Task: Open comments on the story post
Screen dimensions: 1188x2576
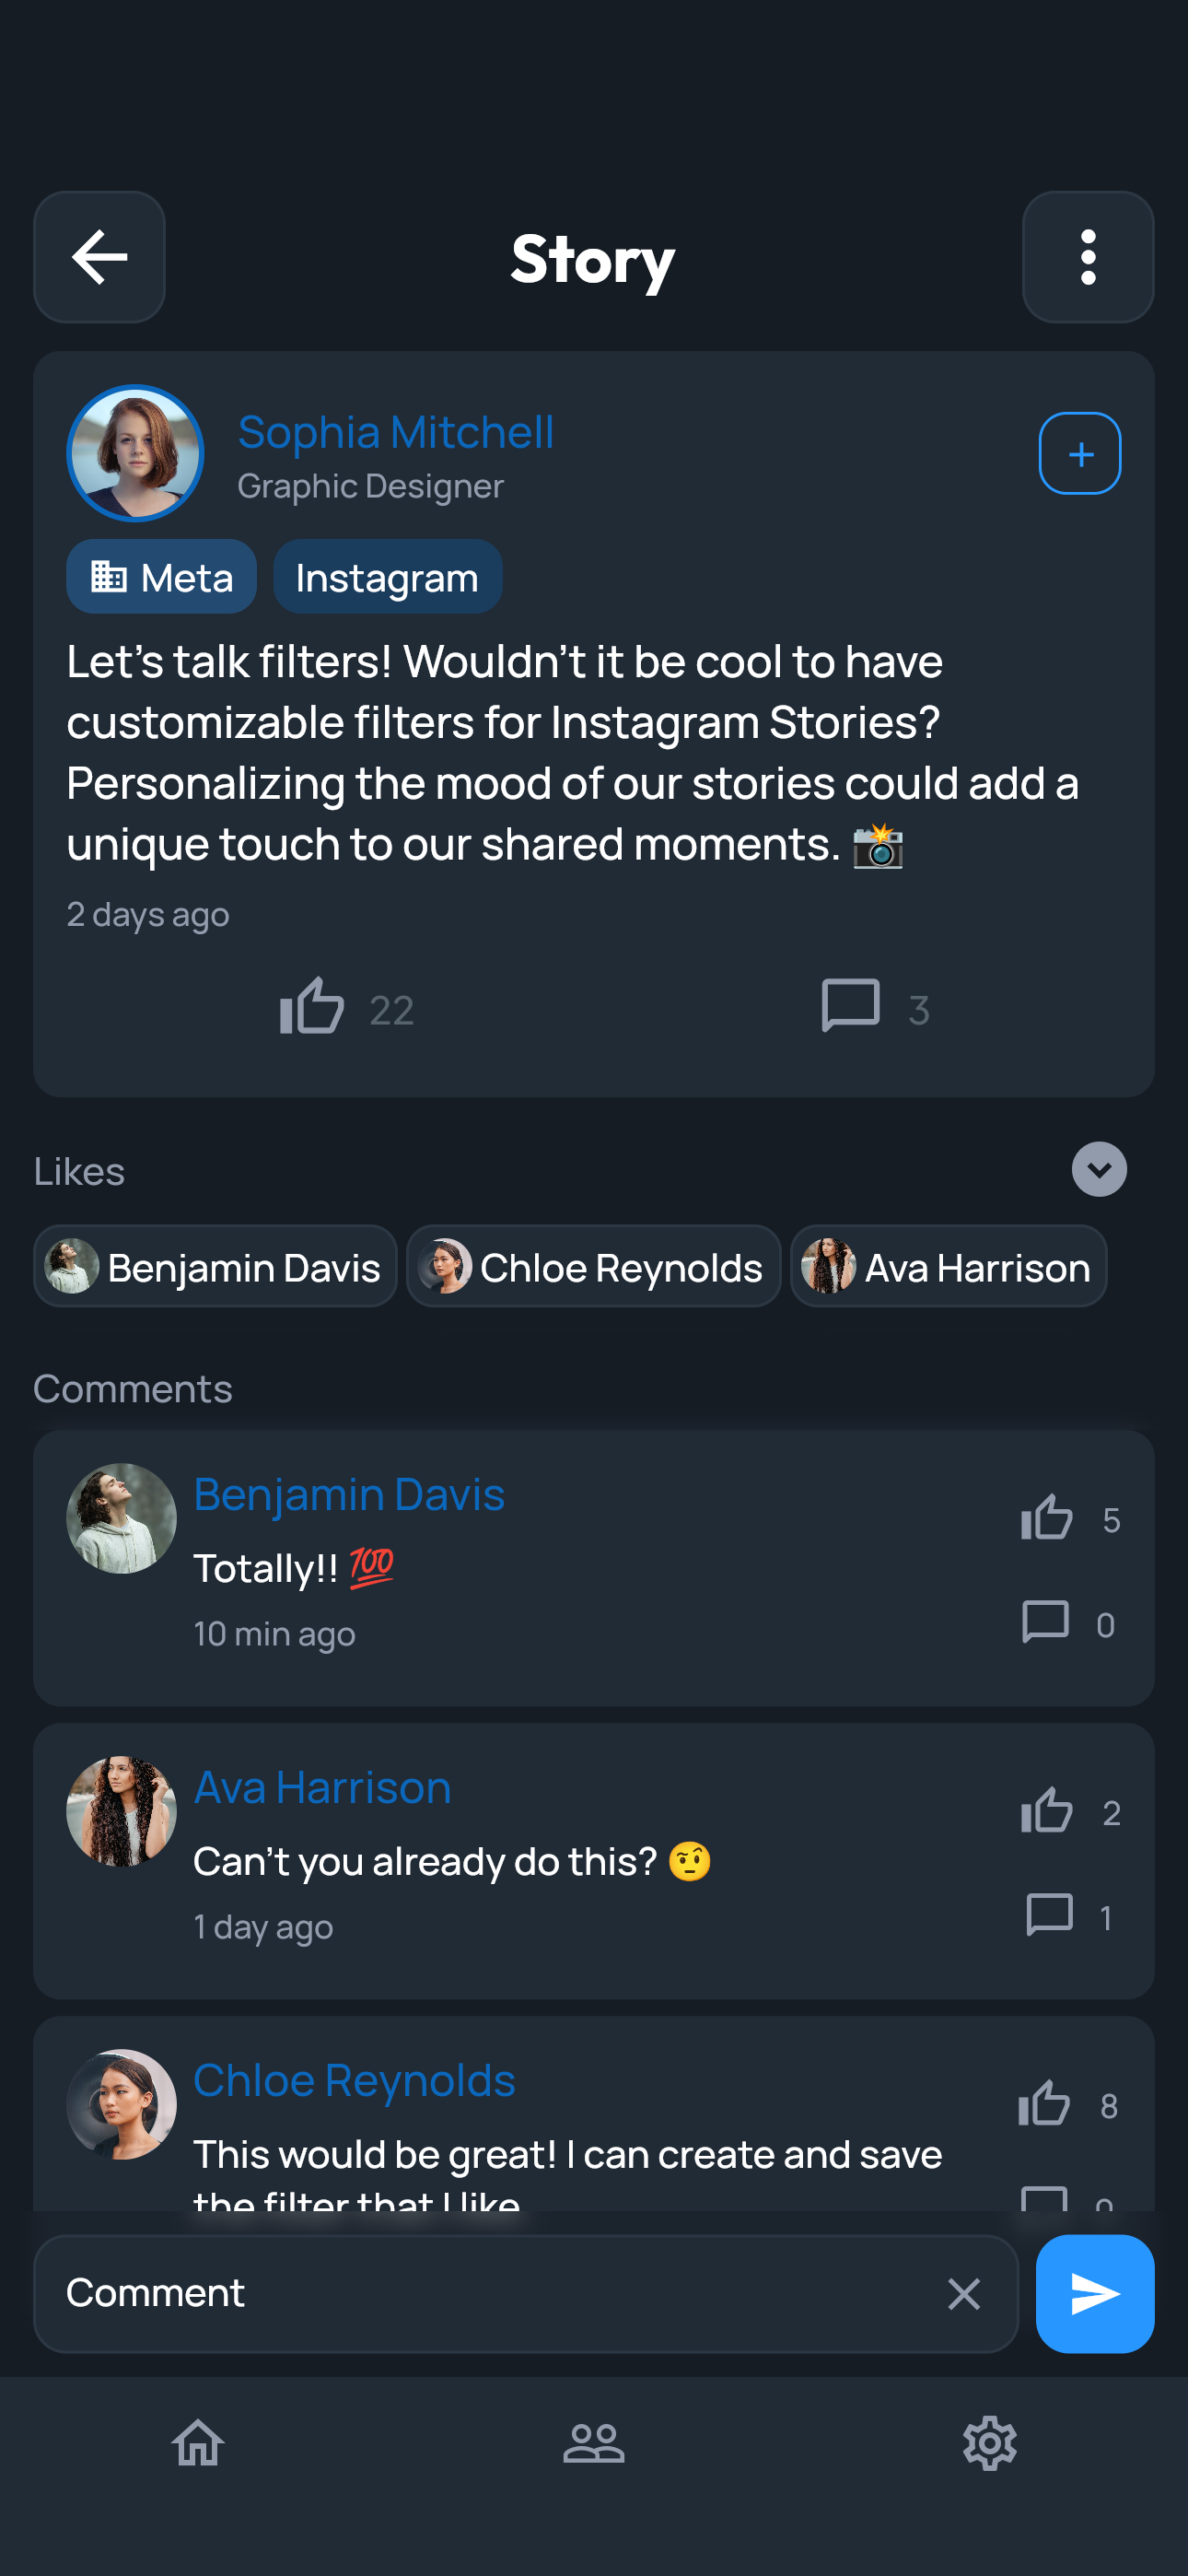Action: click(x=850, y=1006)
